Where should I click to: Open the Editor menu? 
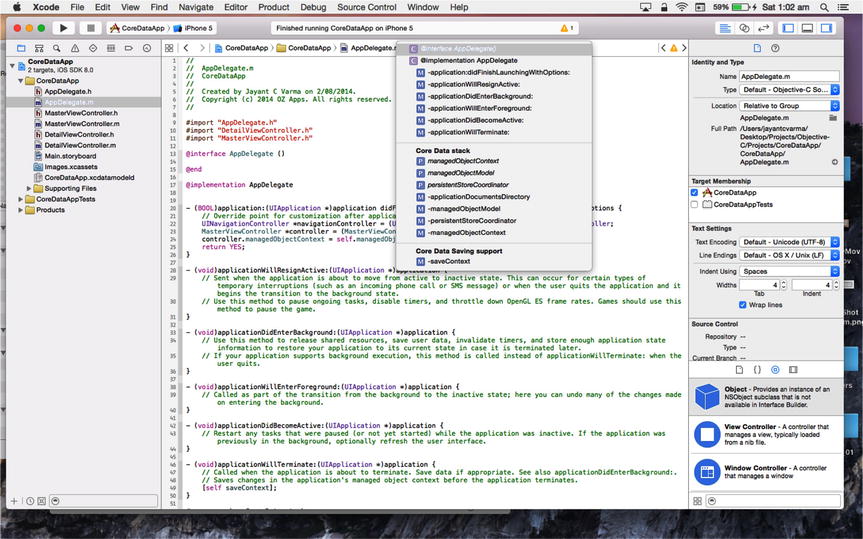[x=236, y=7]
